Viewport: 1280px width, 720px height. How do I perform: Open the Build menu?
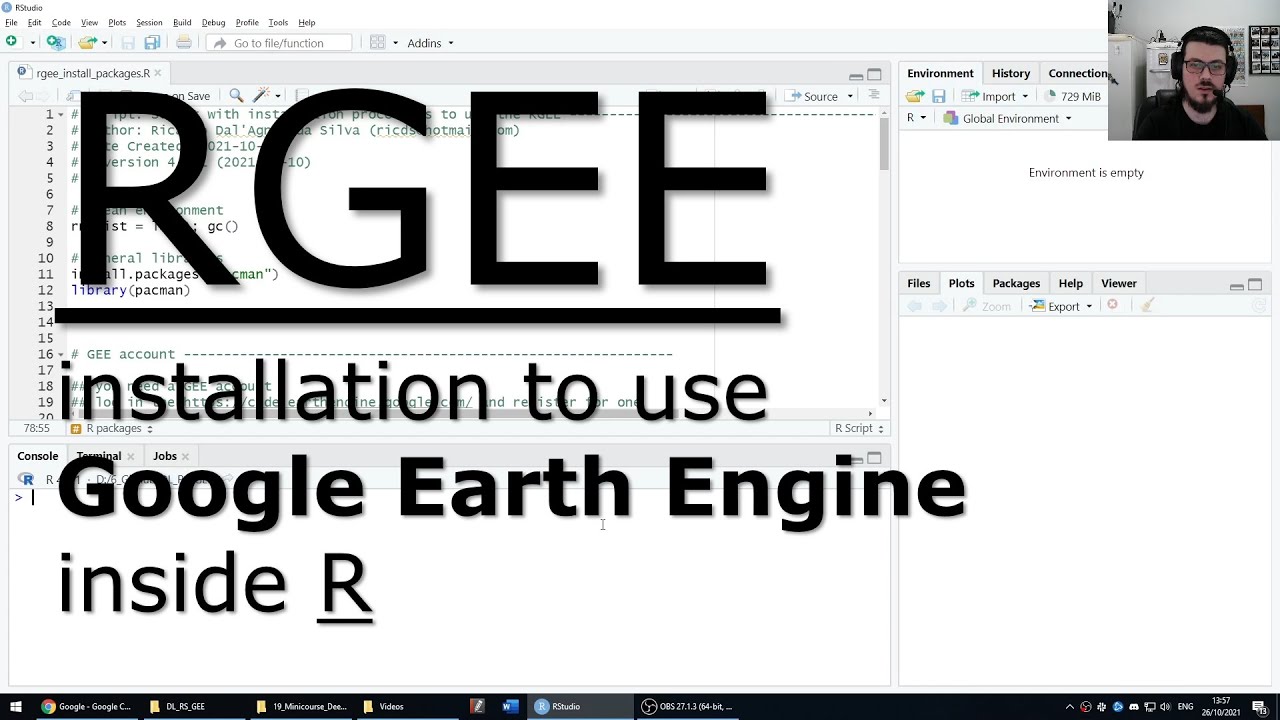pyautogui.click(x=182, y=22)
